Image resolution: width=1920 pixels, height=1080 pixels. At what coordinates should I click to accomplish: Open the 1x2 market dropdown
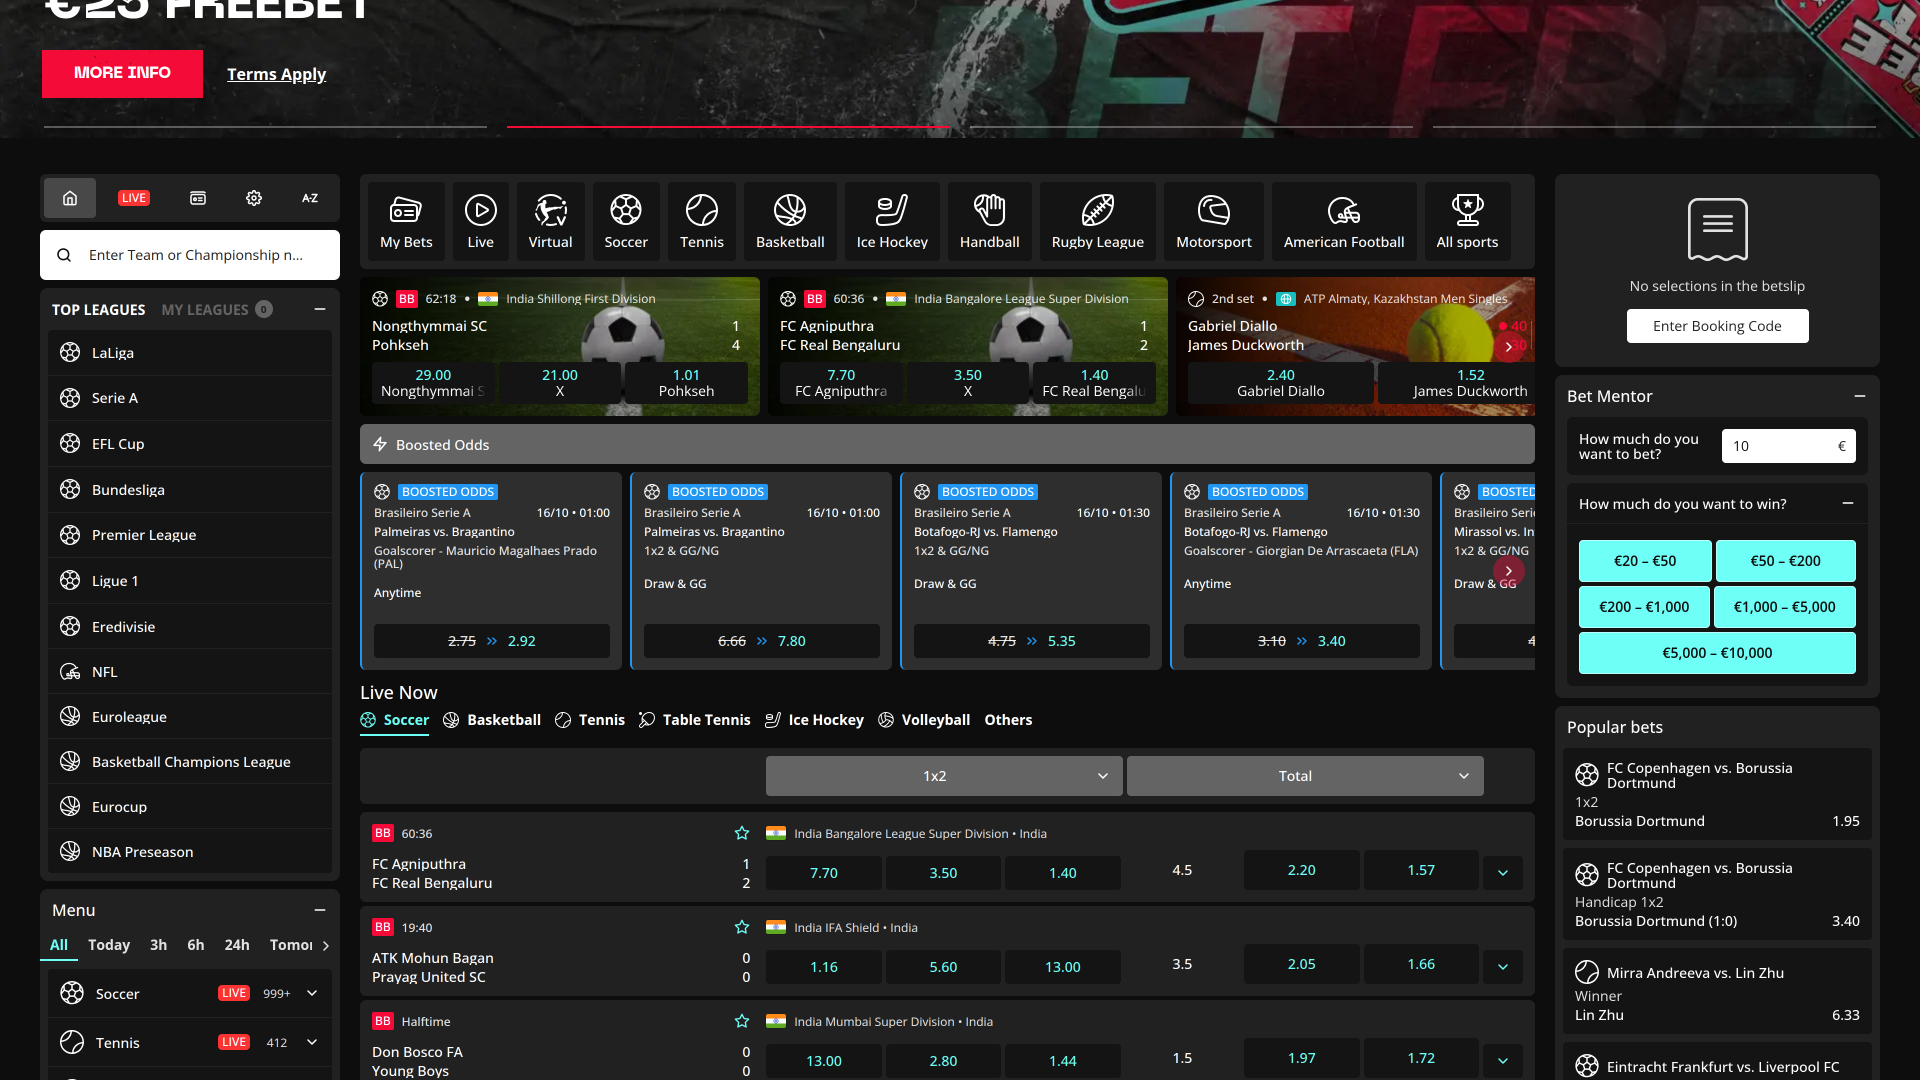(x=943, y=775)
